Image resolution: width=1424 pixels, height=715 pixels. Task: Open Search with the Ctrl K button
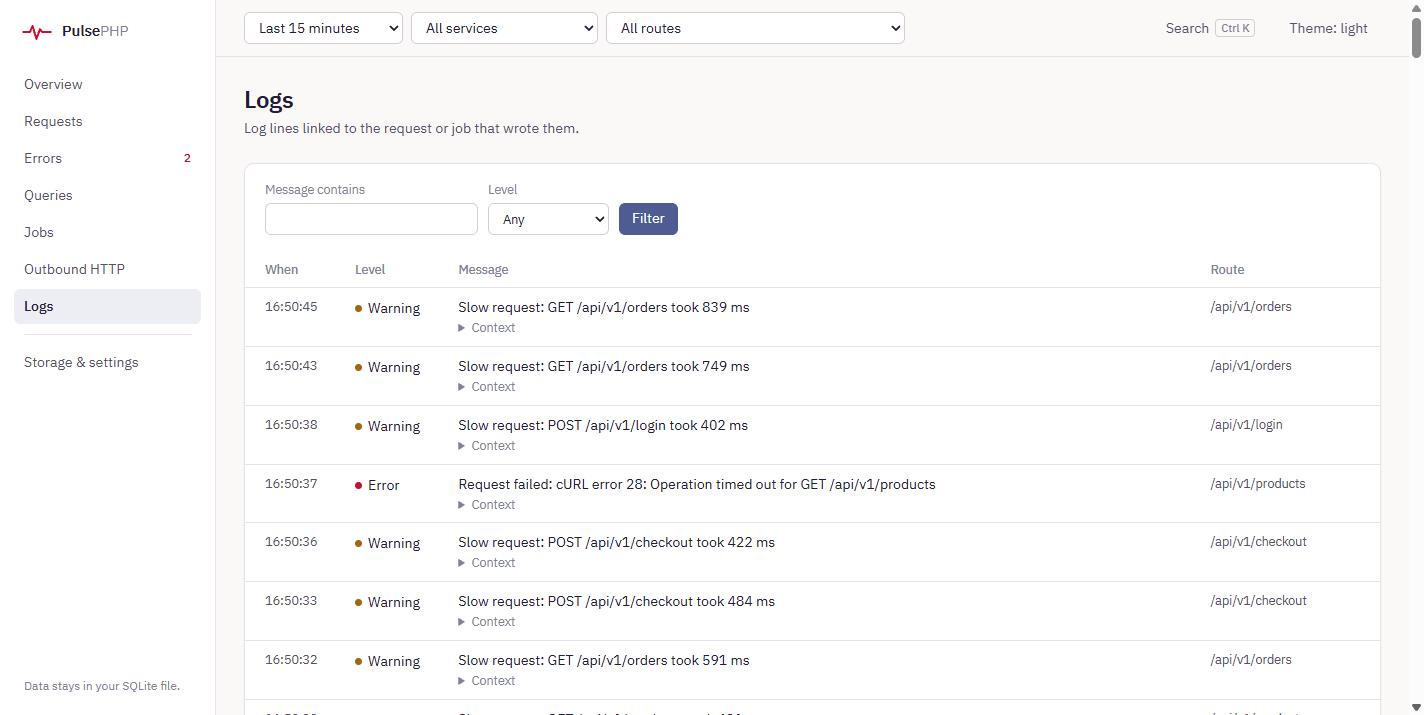pos(1210,28)
